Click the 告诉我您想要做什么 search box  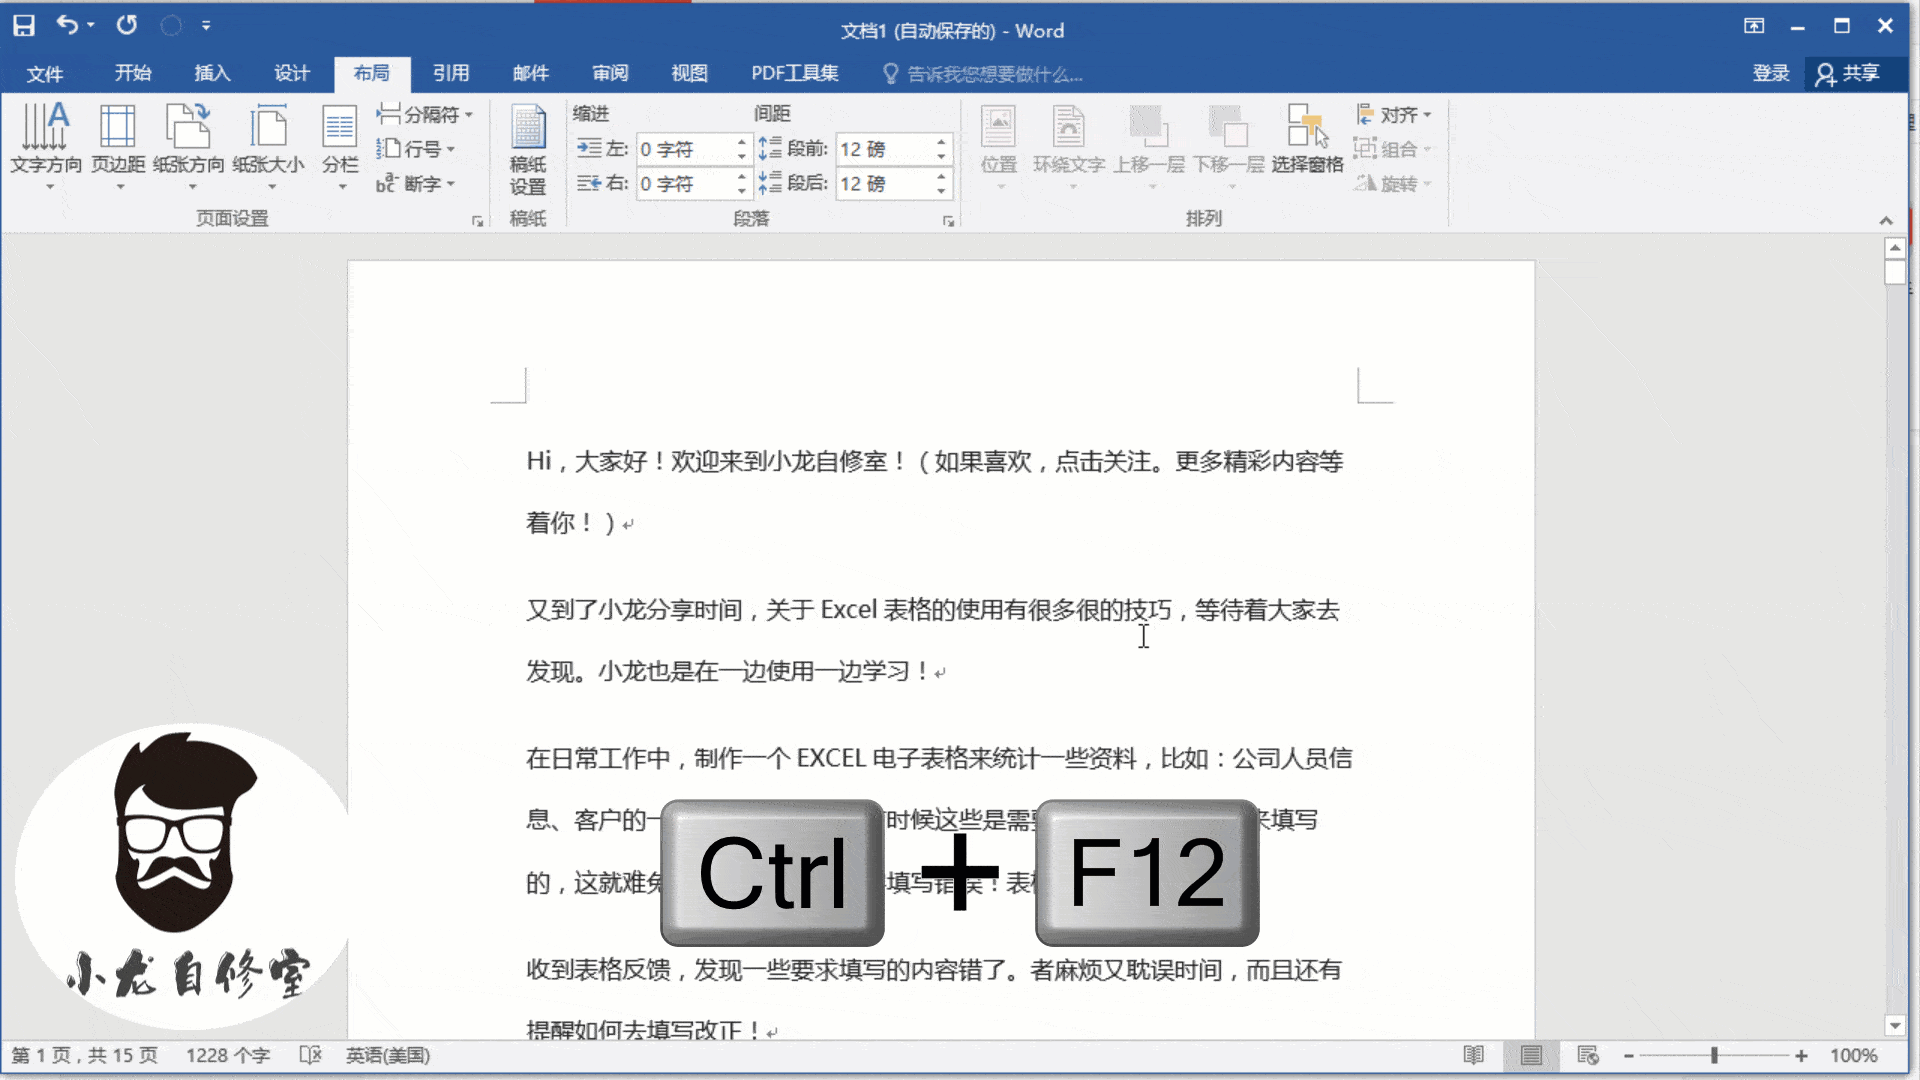tap(983, 74)
